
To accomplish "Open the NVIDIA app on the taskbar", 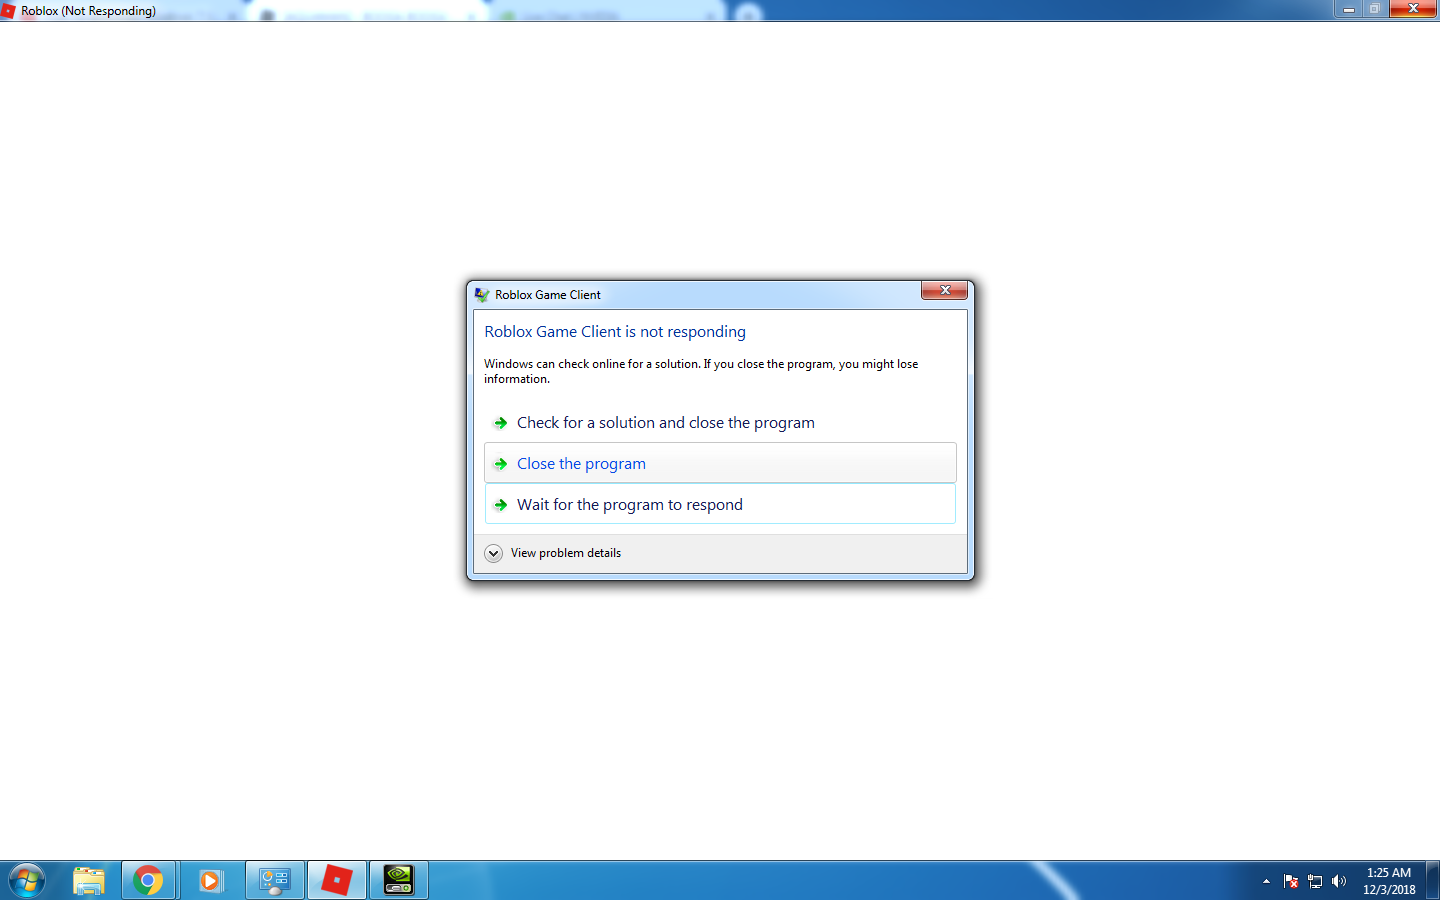I will [399, 880].
